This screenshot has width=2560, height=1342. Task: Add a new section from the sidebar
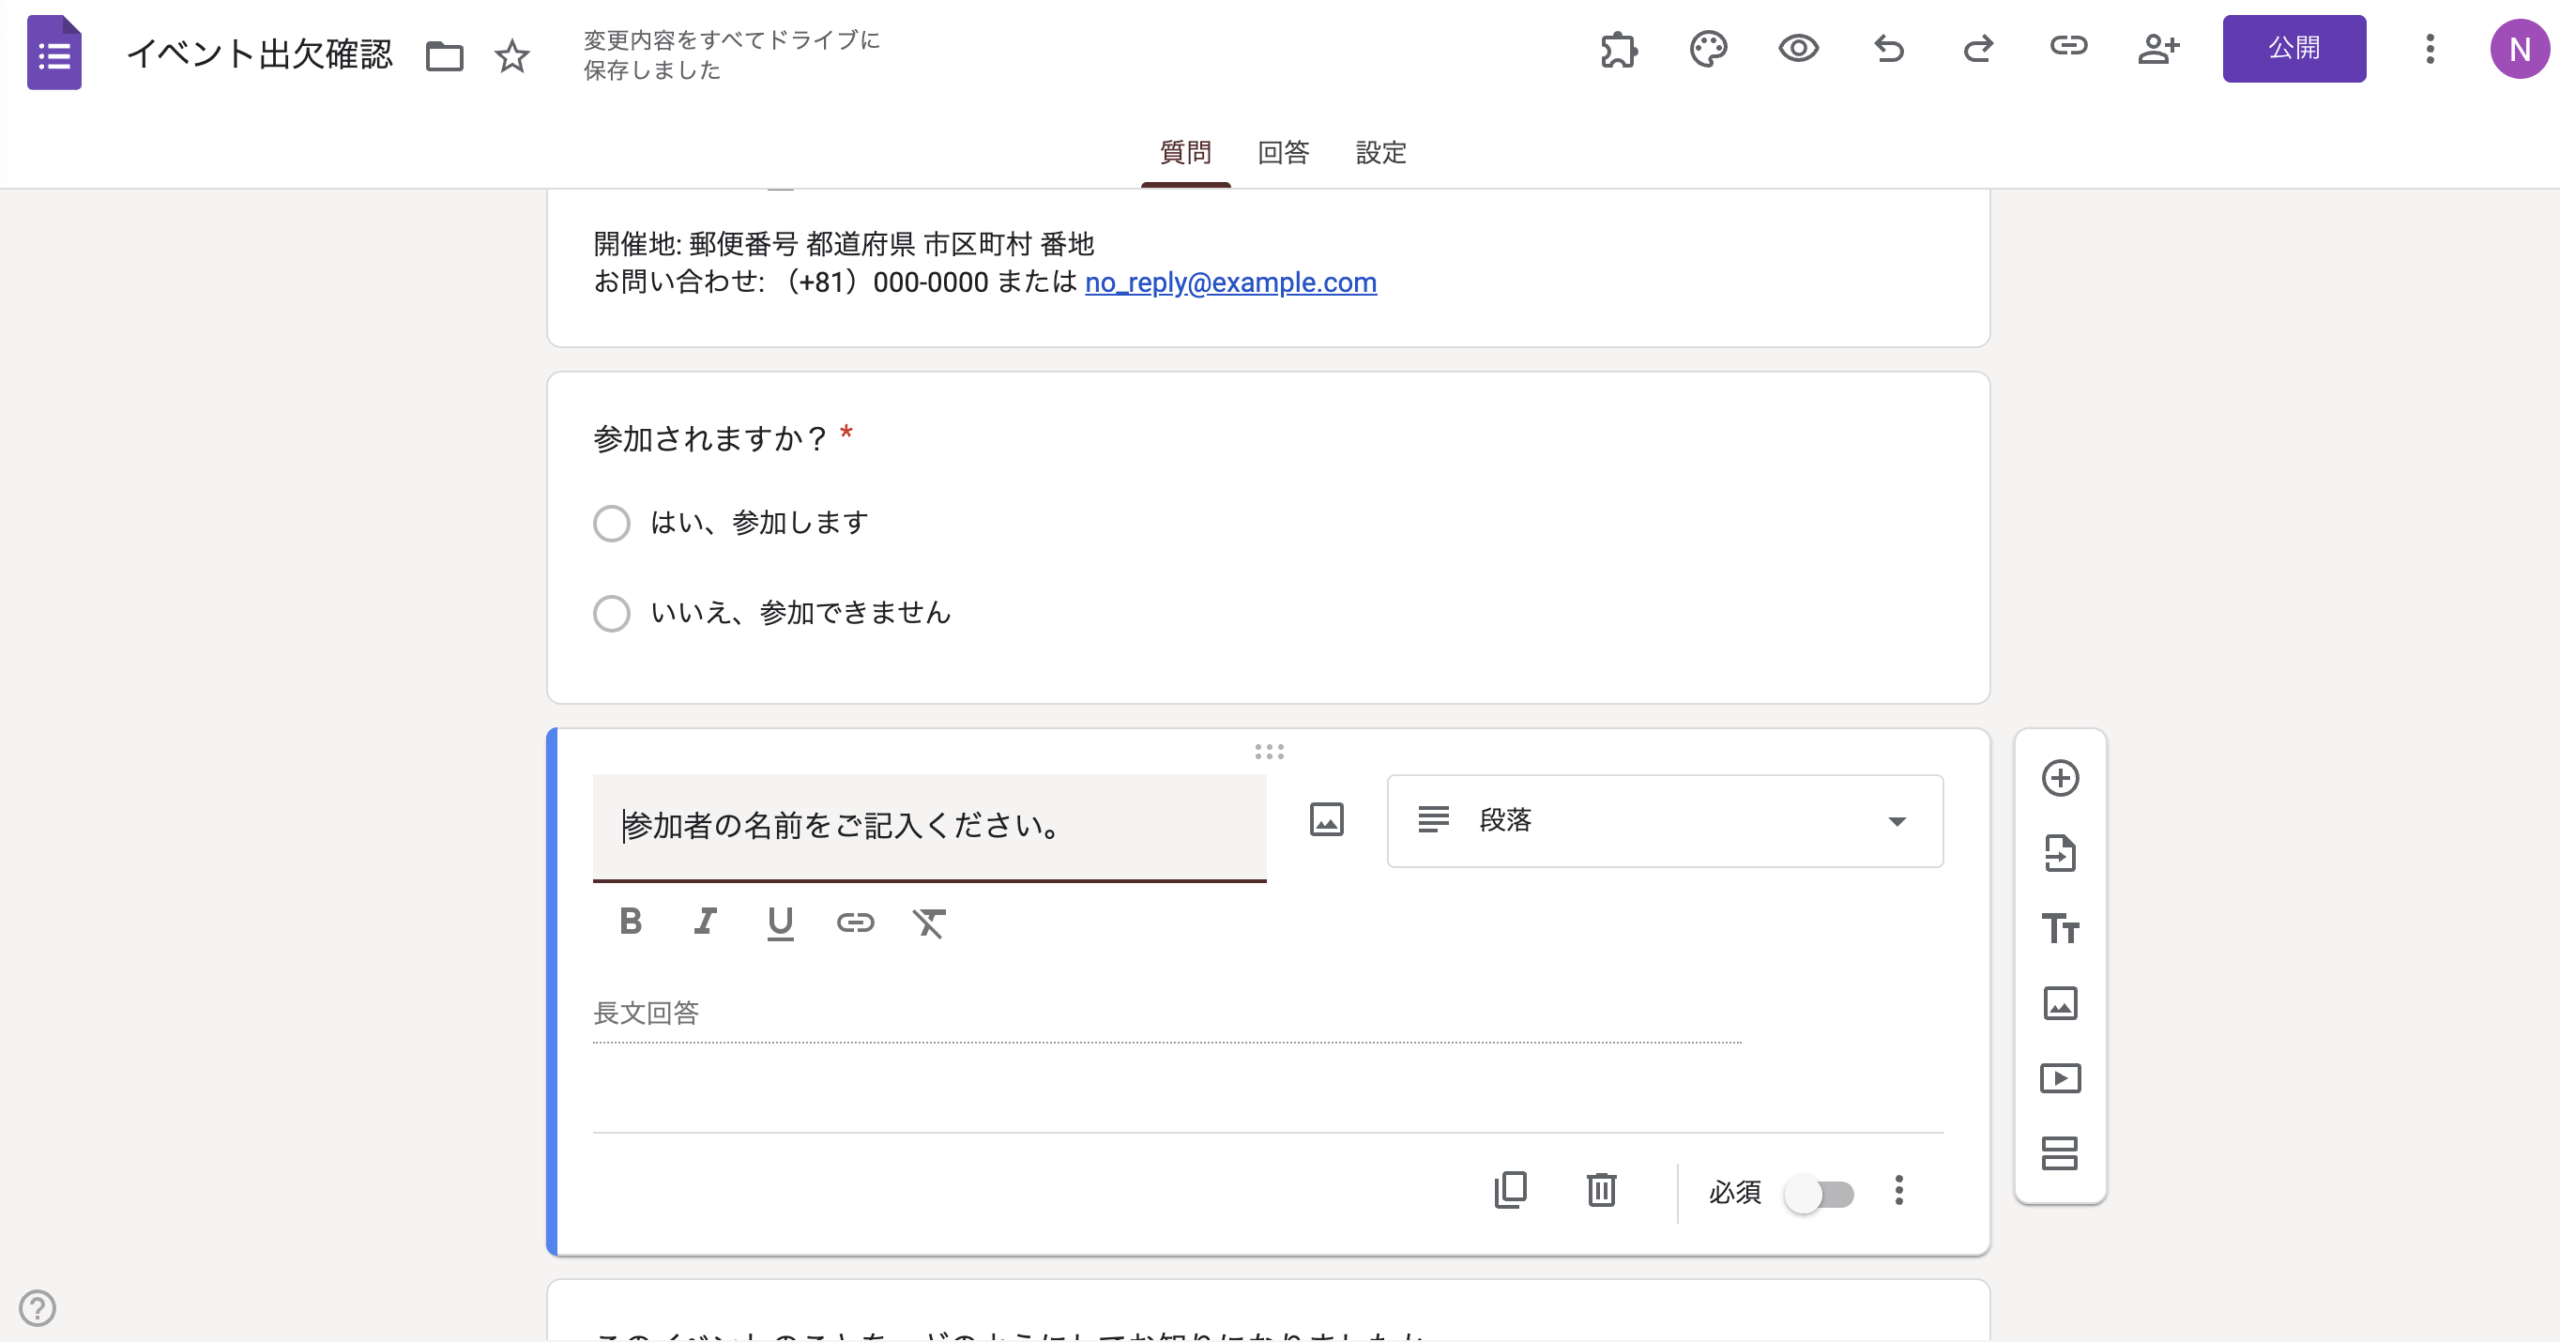click(x=2060, y=1153)
